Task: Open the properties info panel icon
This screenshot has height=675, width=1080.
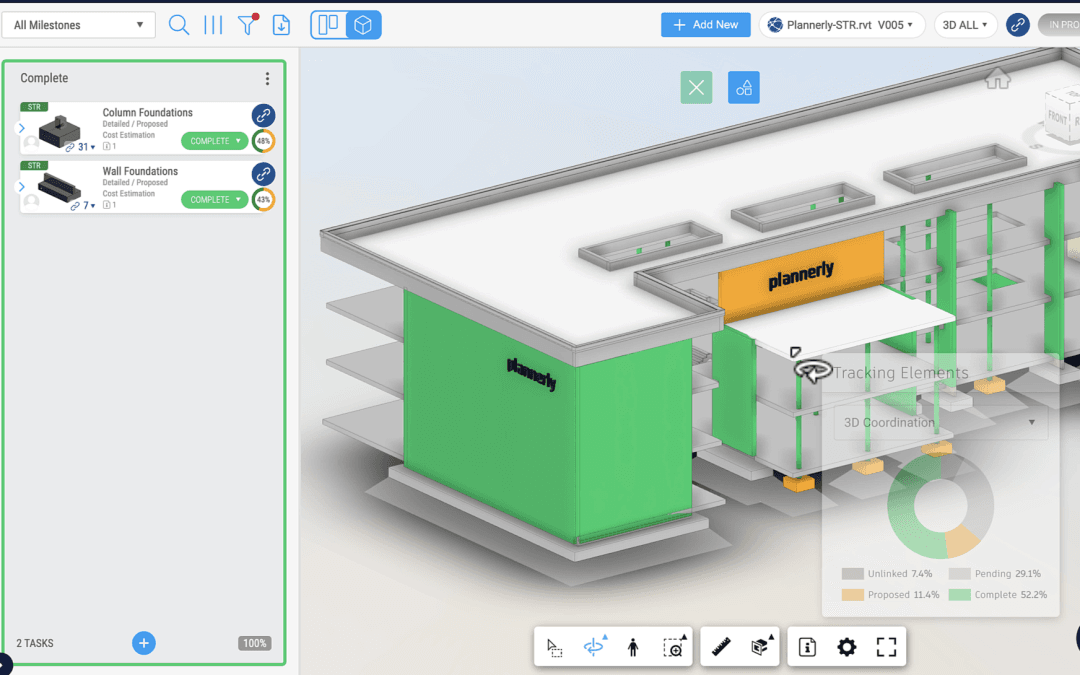Action: tap(807, 647)
